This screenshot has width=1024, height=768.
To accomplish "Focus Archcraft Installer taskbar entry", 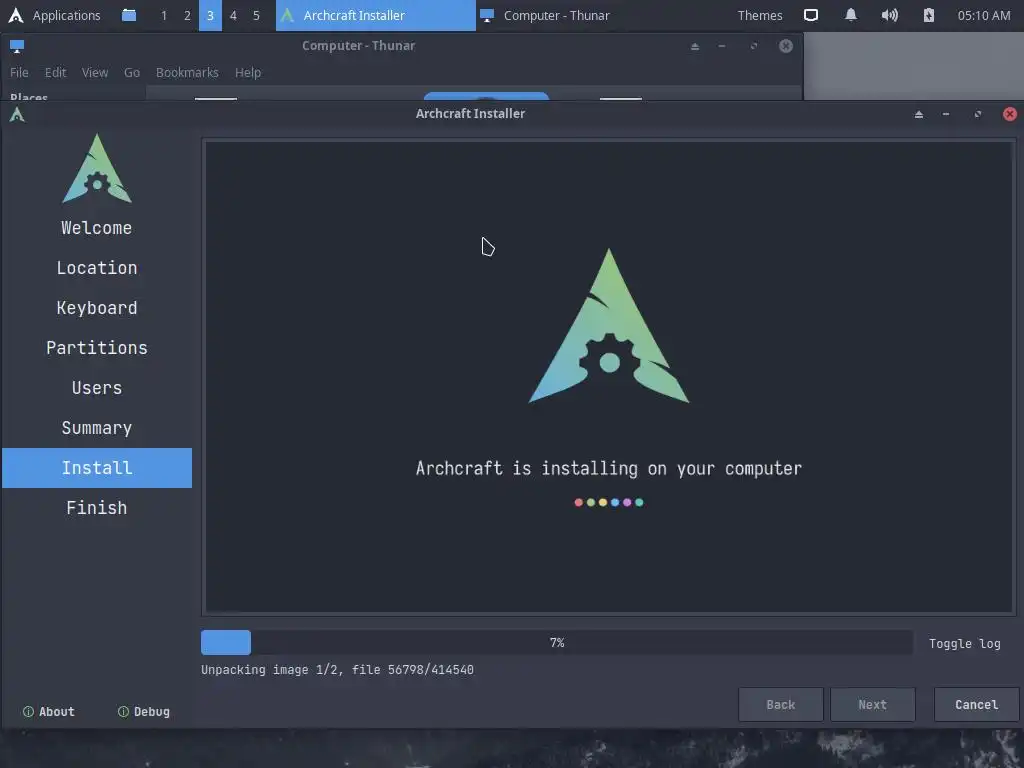I will pyautogui.click(x=376, y=15).
